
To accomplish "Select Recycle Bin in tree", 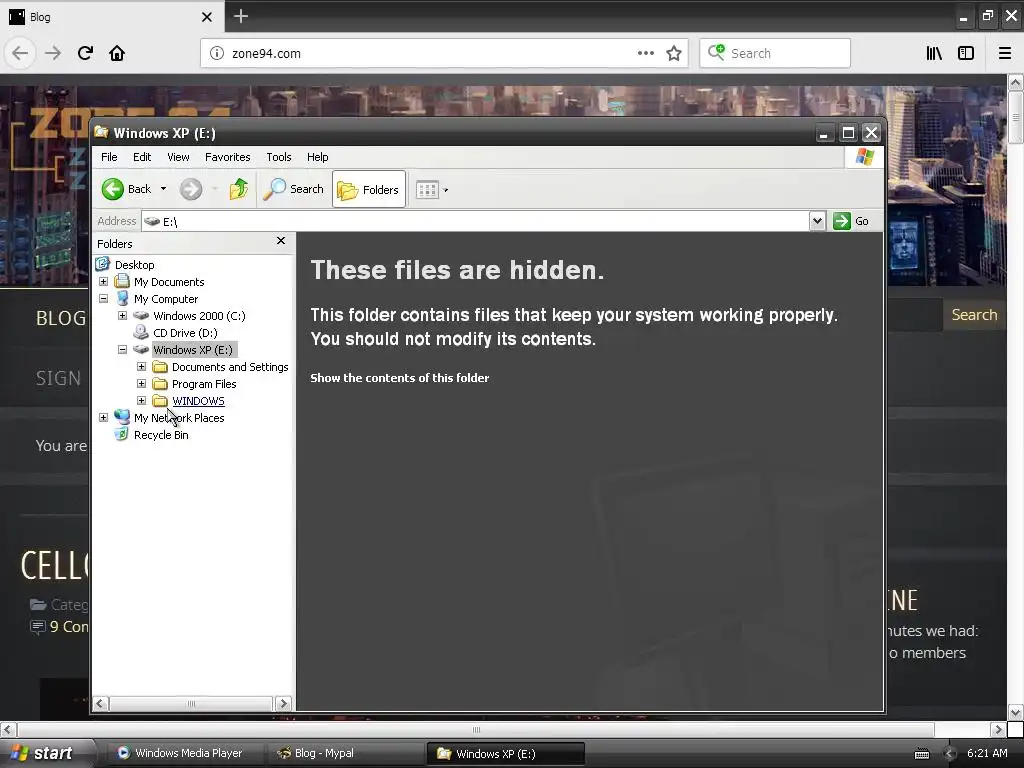I will pos(161,435).
